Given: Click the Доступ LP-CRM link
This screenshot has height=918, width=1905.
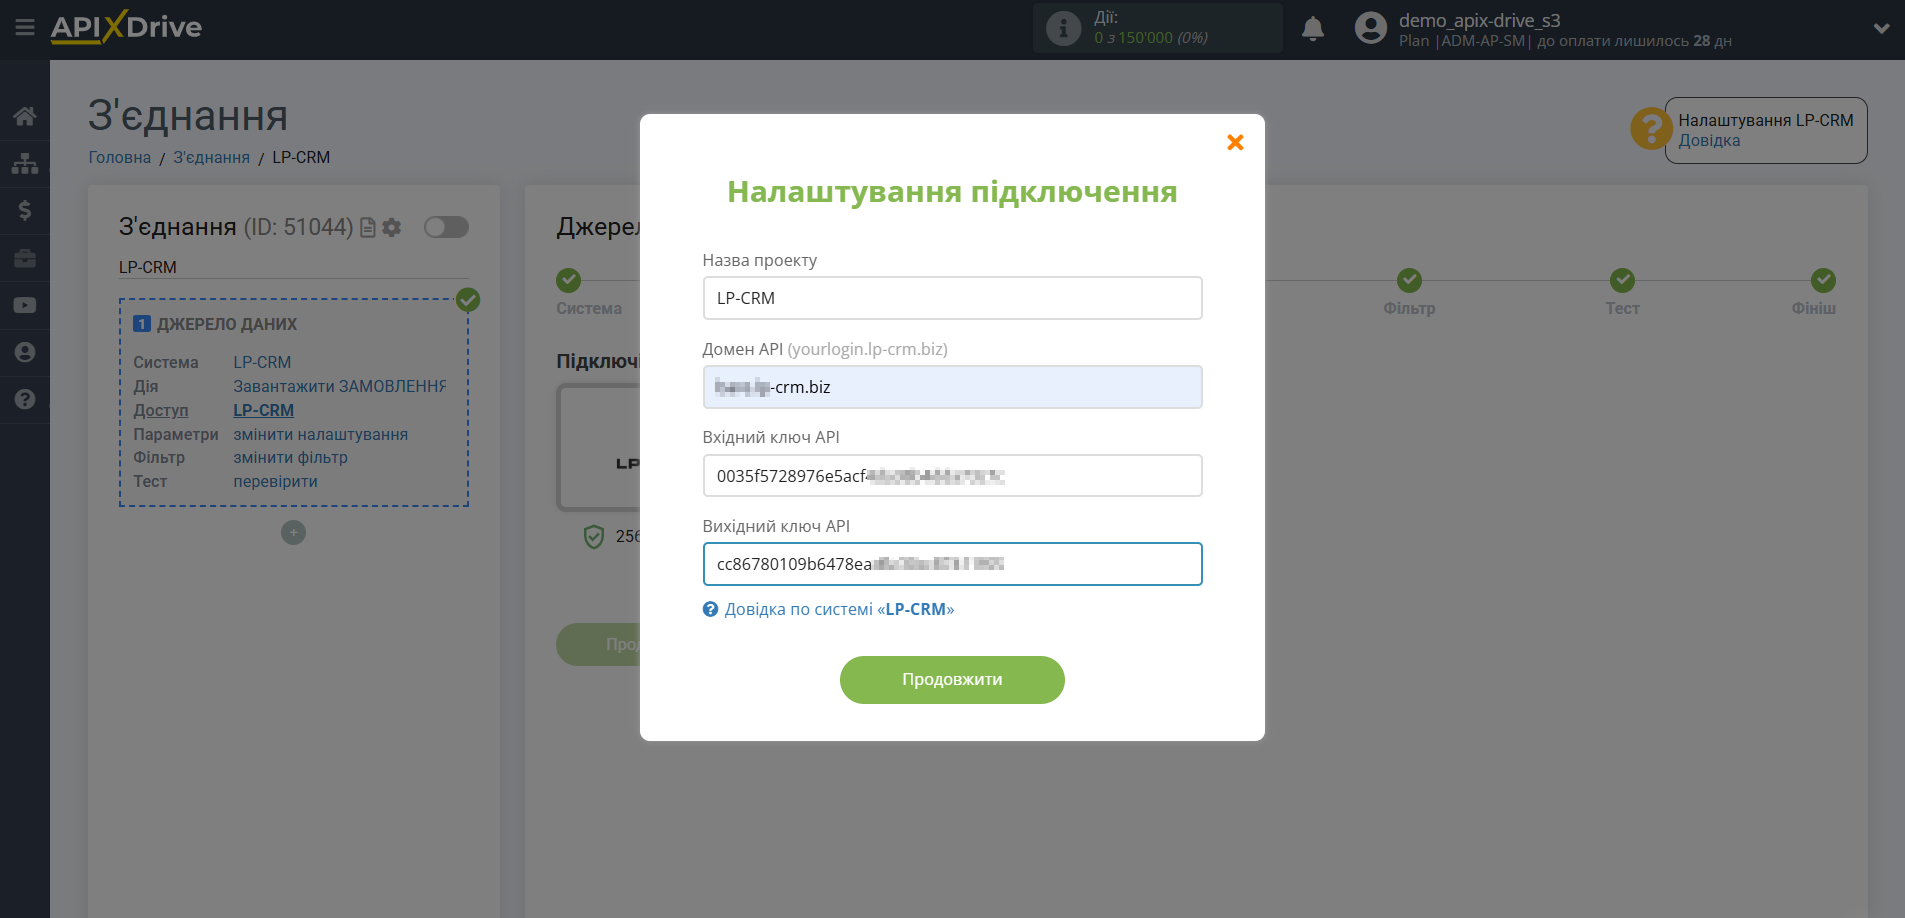Looking at the screenshot, I should tap(264, 410).
